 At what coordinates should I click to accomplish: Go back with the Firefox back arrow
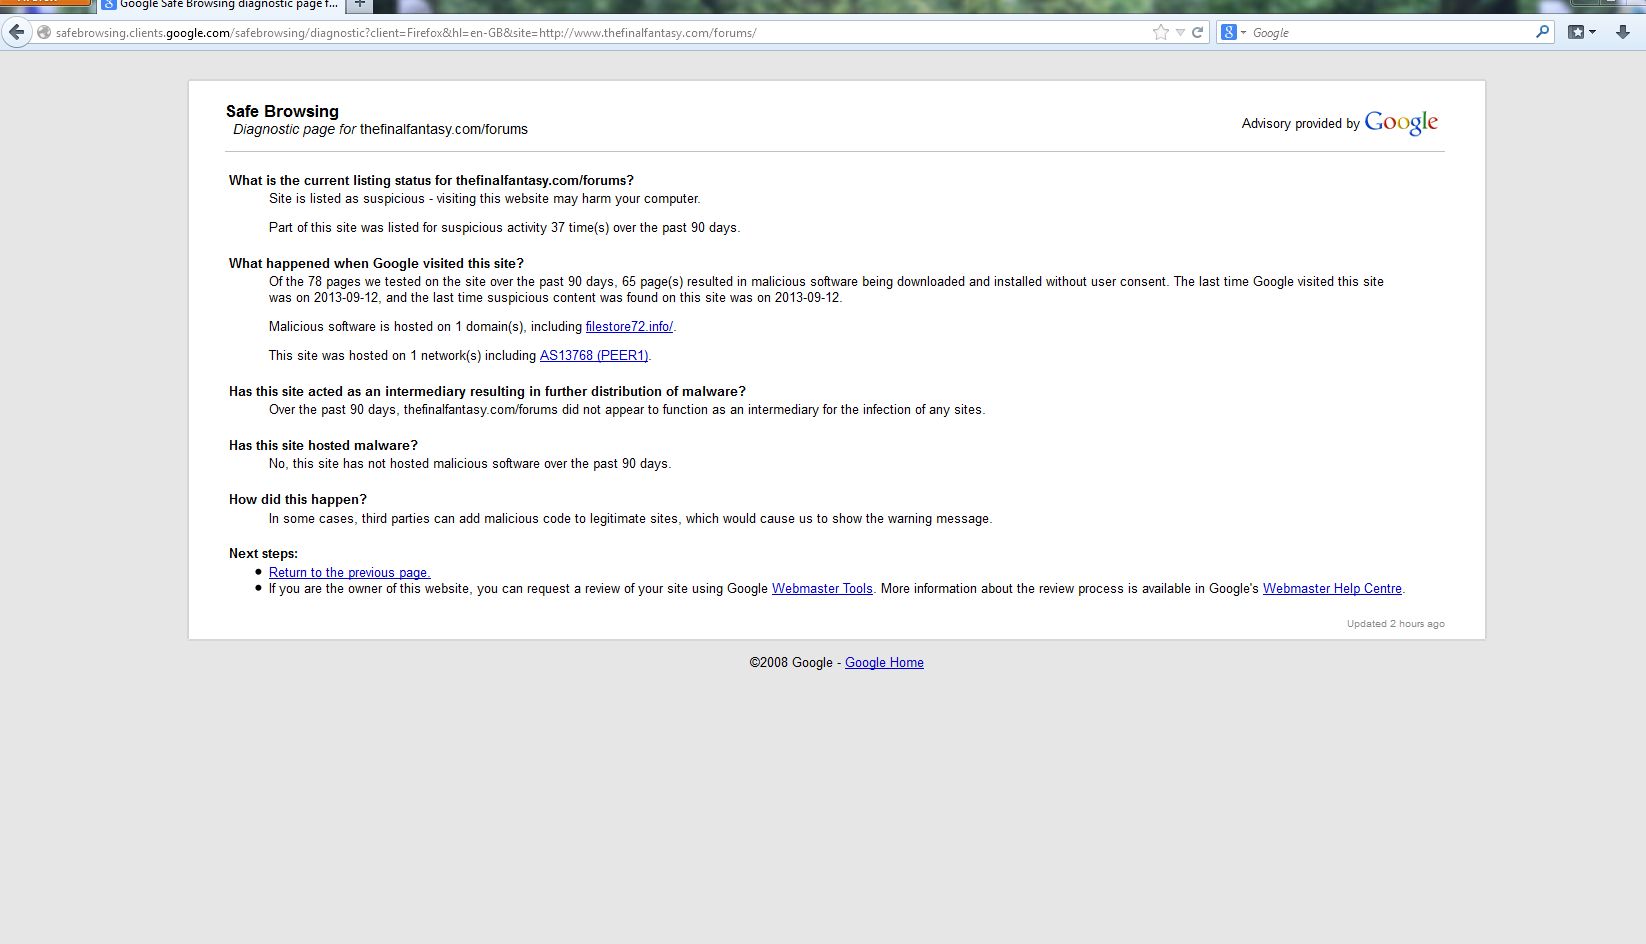tap(16, 32)
